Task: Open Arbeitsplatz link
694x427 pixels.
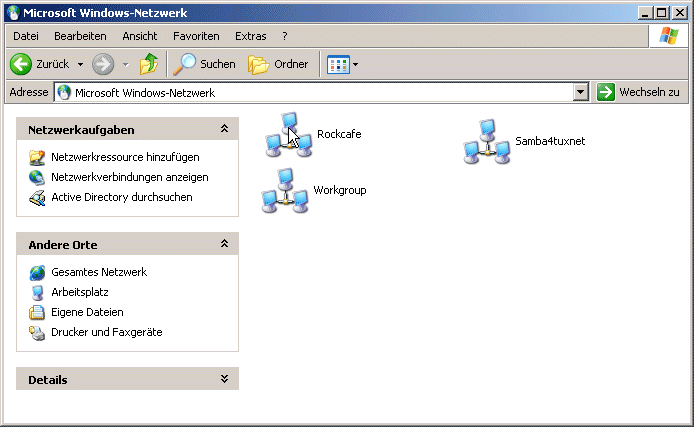Action: click(x=80, y=292)
